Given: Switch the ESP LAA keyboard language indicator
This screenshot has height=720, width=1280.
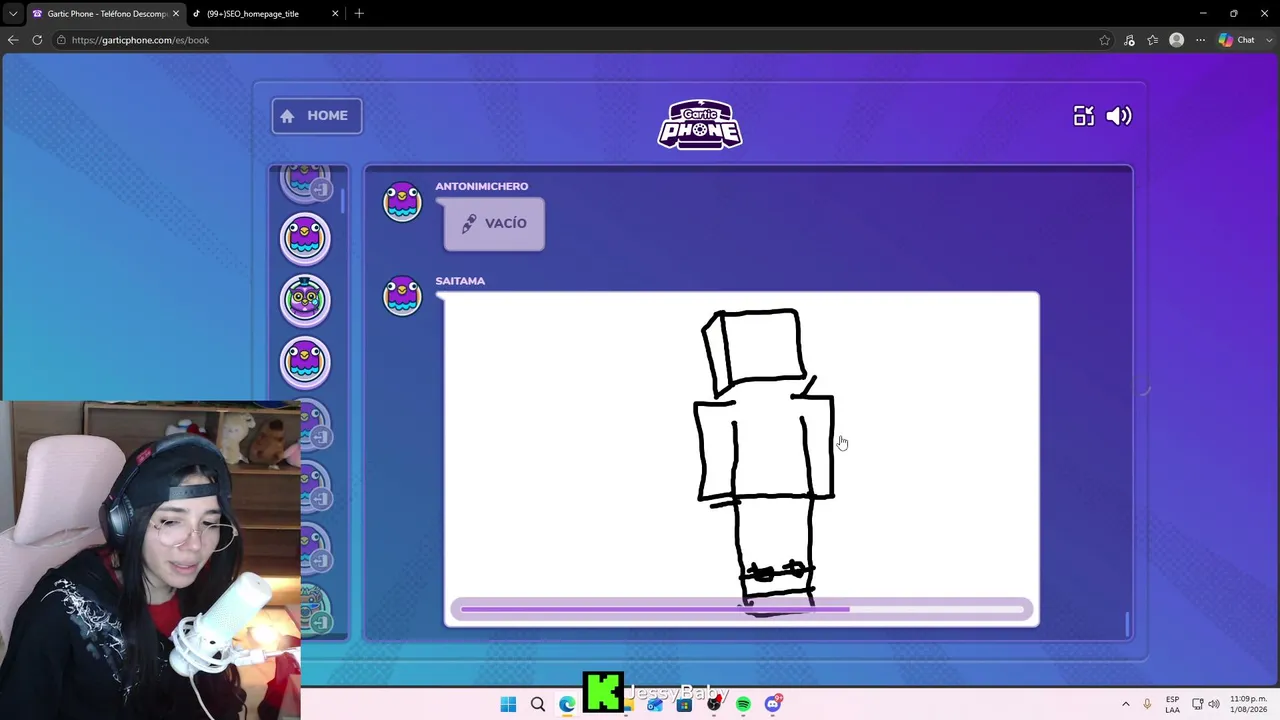Looking at the screenshot, I should pos(1172,704).
